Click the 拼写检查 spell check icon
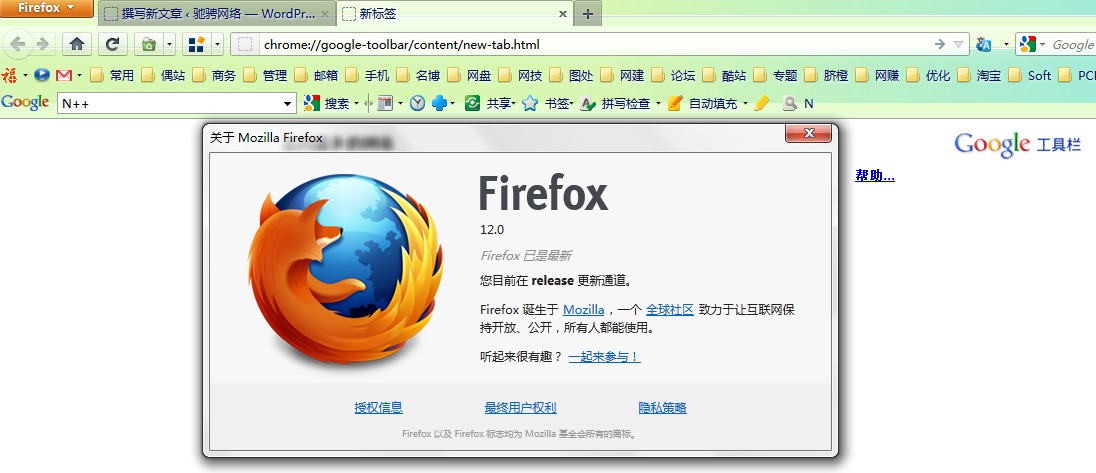The image size is (1096, 473). tap(588, 103)
